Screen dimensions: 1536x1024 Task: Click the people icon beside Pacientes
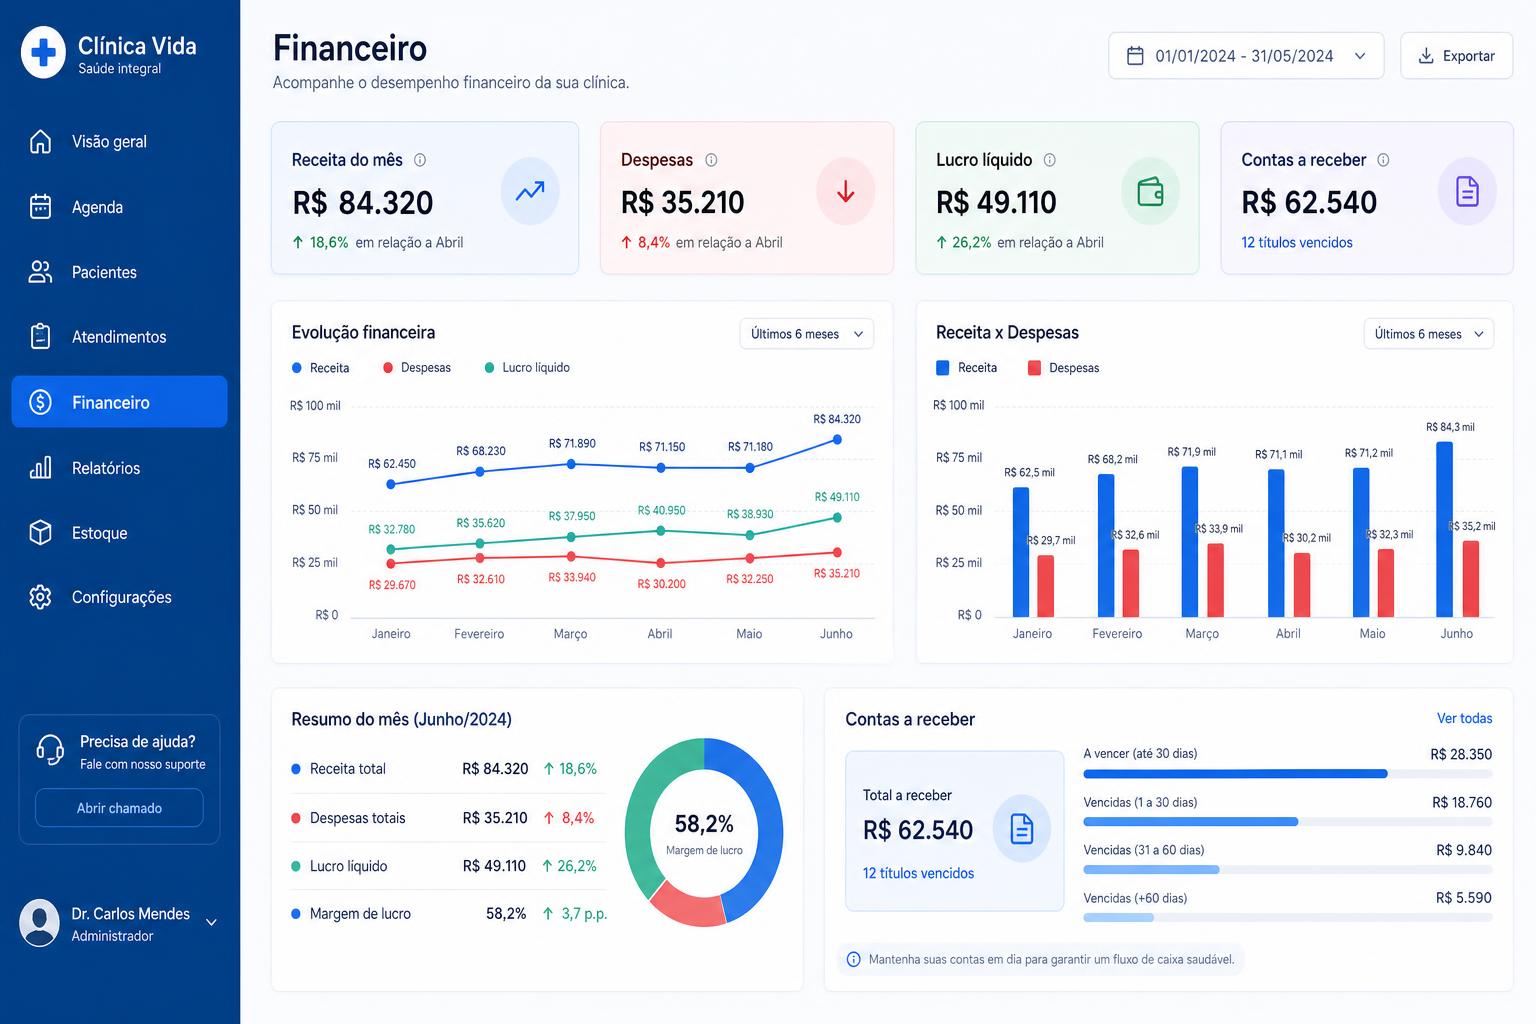click(40, 272)
